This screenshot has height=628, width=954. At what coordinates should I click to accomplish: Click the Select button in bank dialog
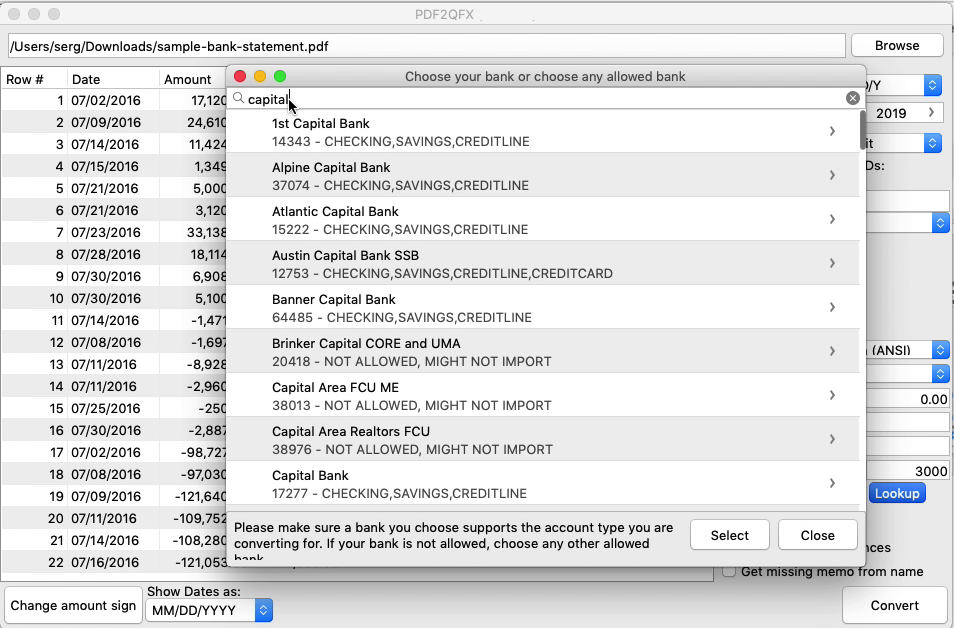pyautogui.click(x=729, y=535)
